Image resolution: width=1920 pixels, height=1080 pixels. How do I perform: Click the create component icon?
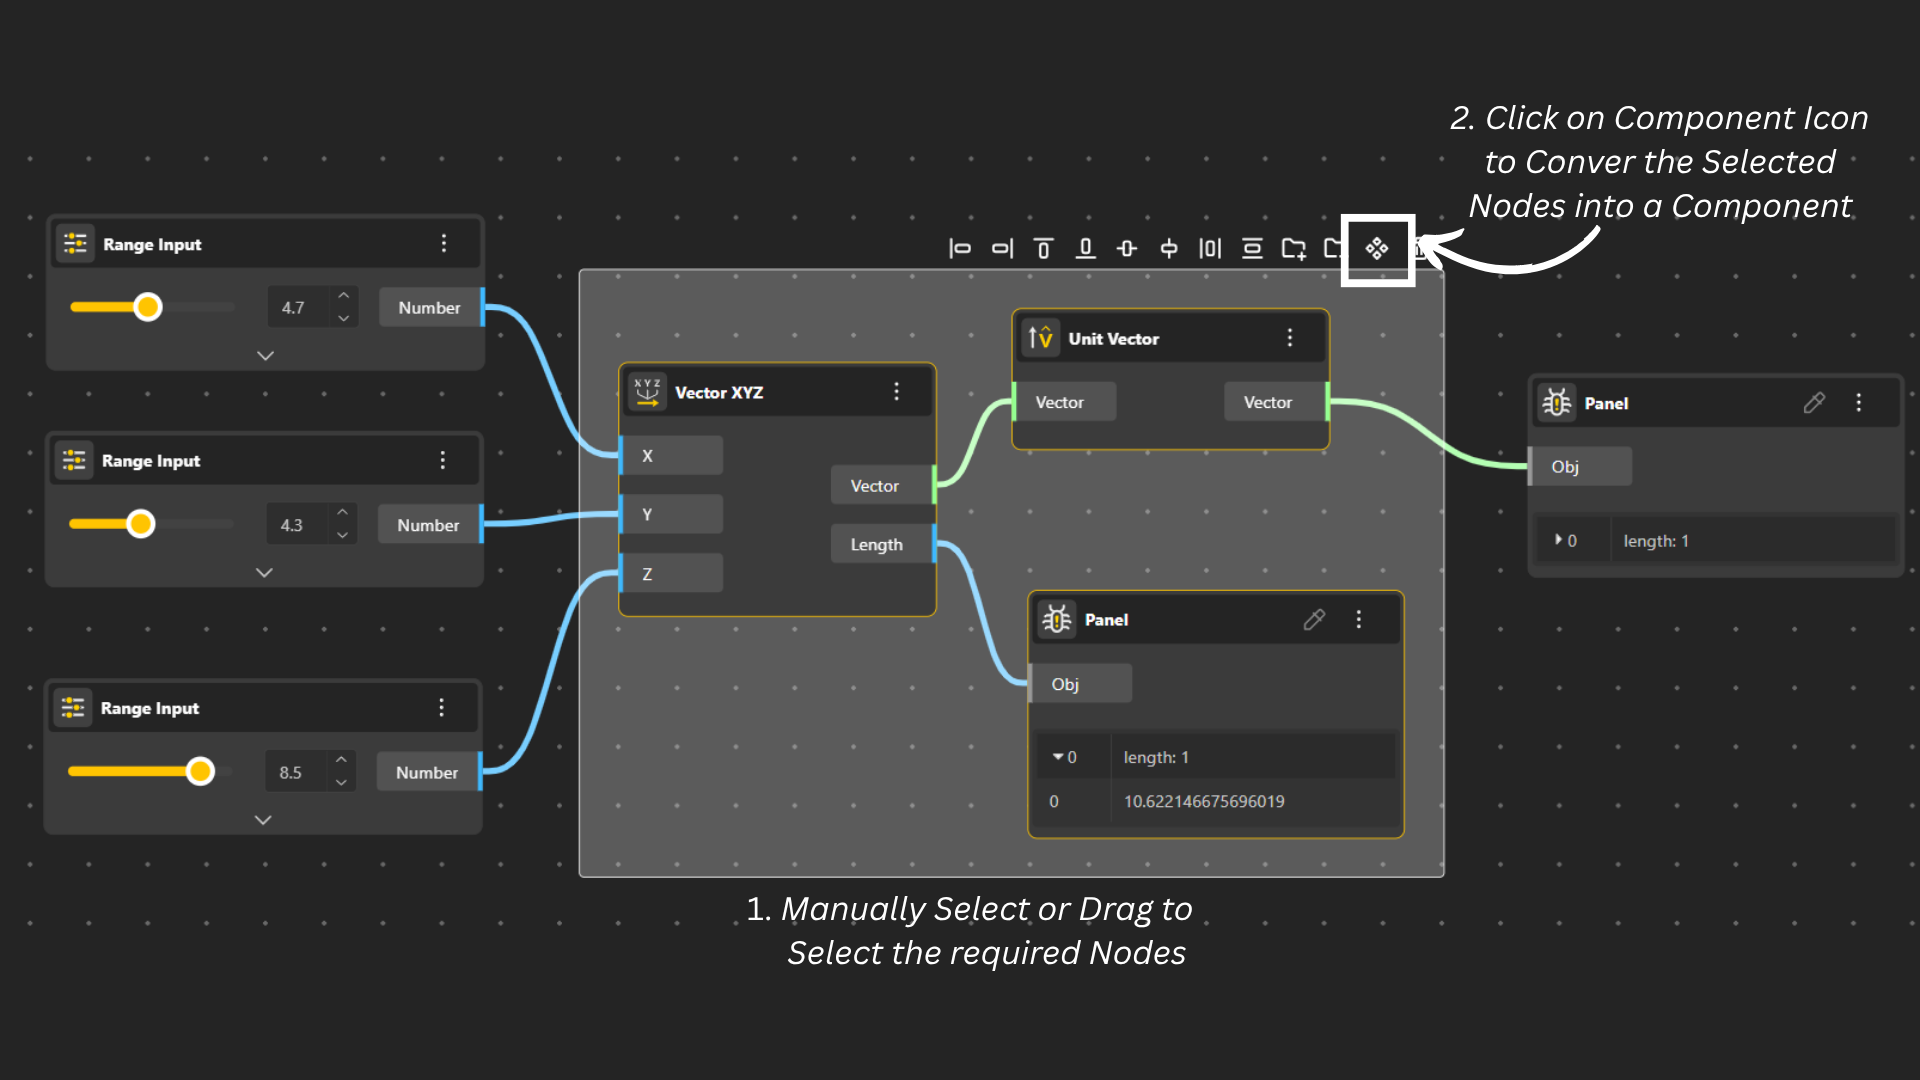pos(1377,249)
